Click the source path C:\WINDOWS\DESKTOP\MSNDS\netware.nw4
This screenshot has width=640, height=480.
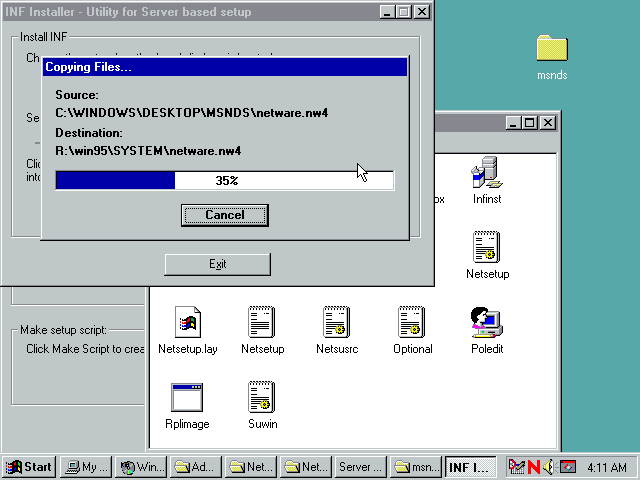click(x=192, y=113)
